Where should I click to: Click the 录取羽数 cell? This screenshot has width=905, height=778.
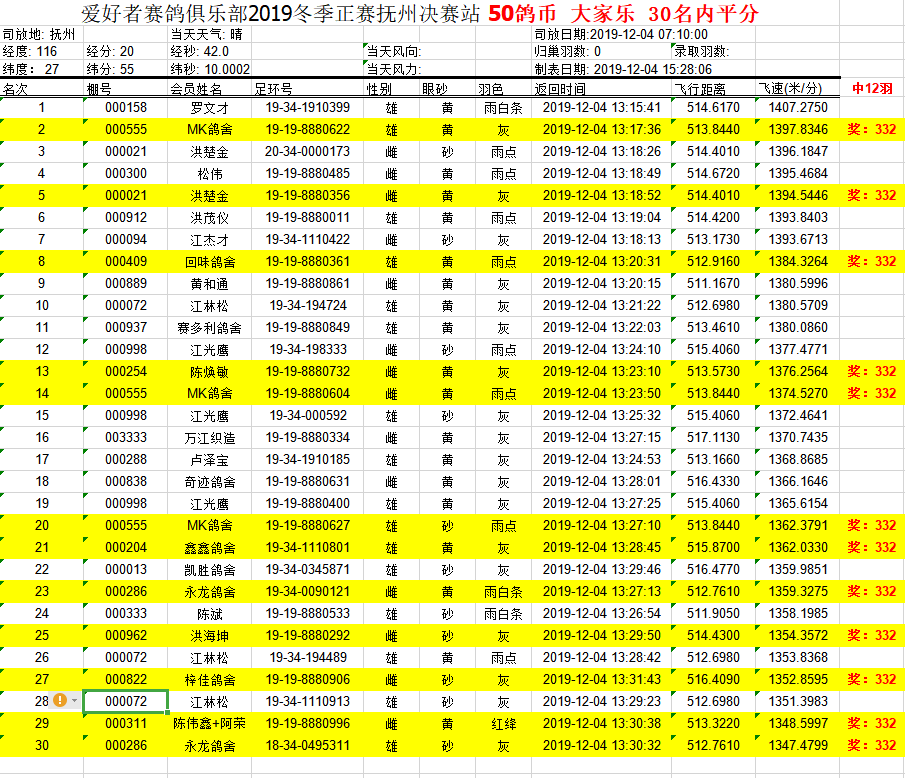[x=702, y=51]
